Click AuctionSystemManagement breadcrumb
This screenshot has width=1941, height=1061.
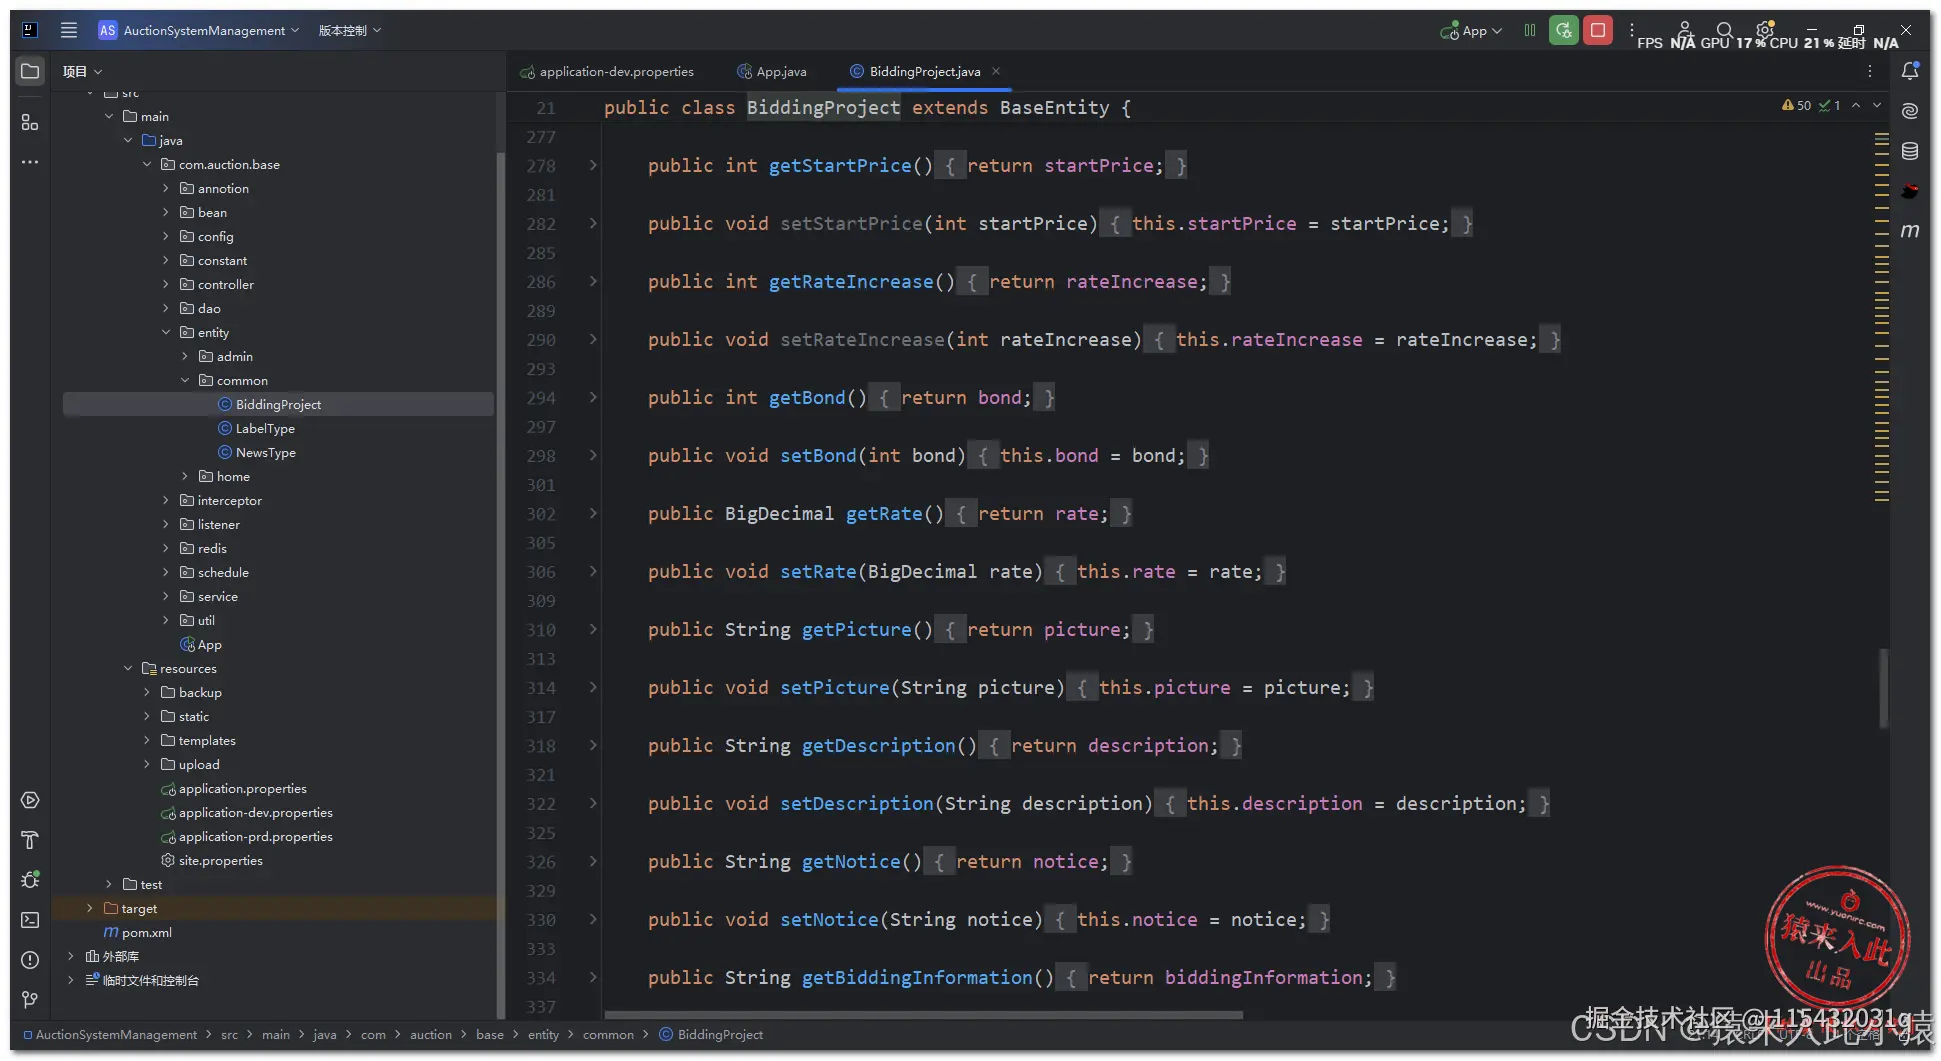[116, 1034]
